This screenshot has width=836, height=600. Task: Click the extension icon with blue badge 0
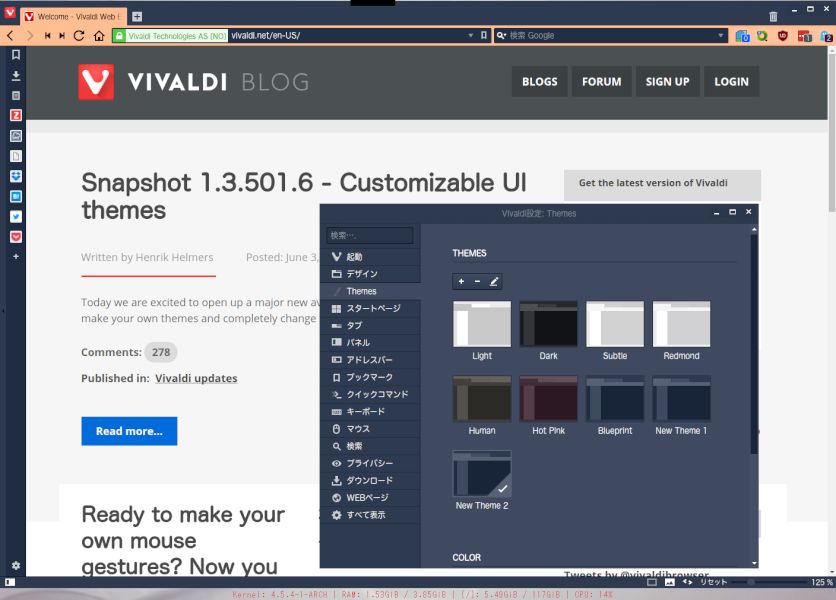742,36
